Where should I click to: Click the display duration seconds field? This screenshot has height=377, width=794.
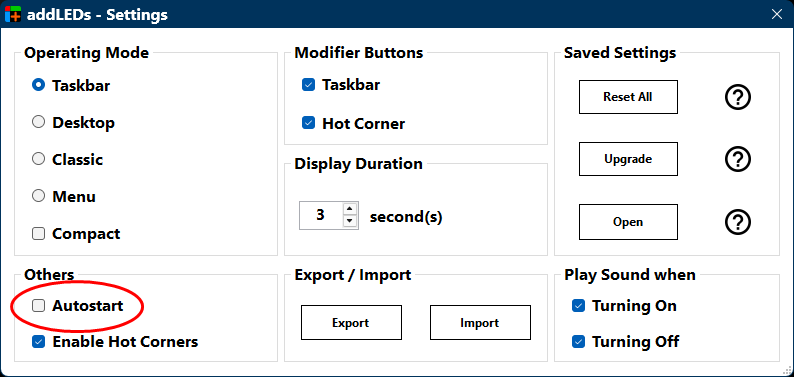[x=321, y=215]
